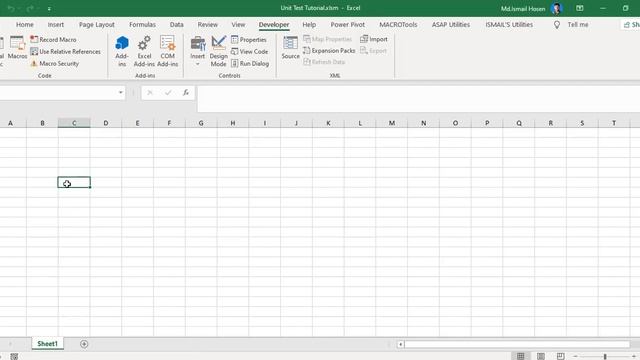
Task: Redo the last action
Action: (30, 9)
